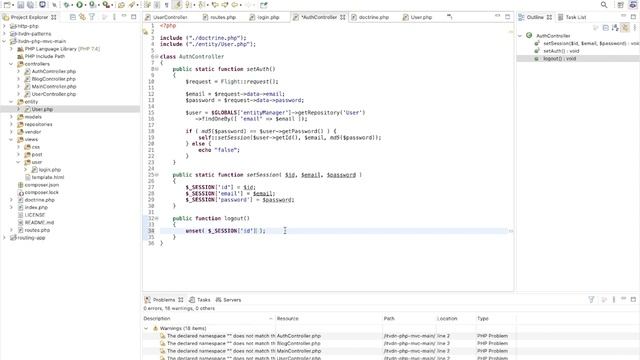The height and width of the screenshot is (360, 640).
Task: Click the Profile launch icon
Action: (93, 5)
